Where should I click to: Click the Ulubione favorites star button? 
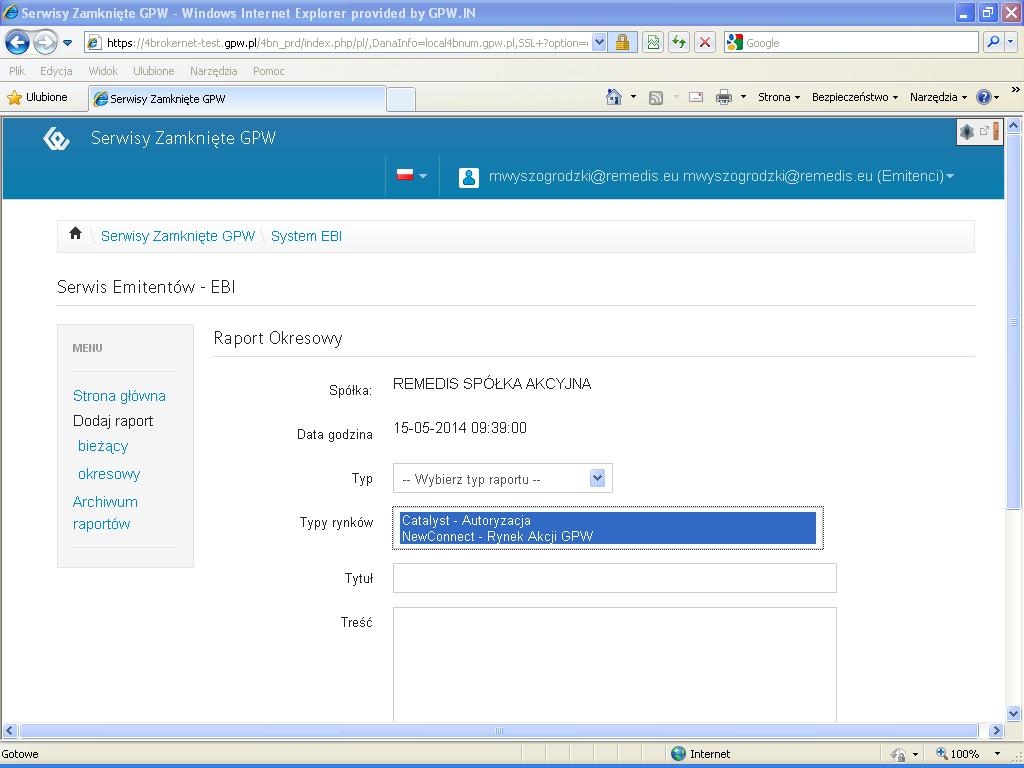click(x=37, y=97)
